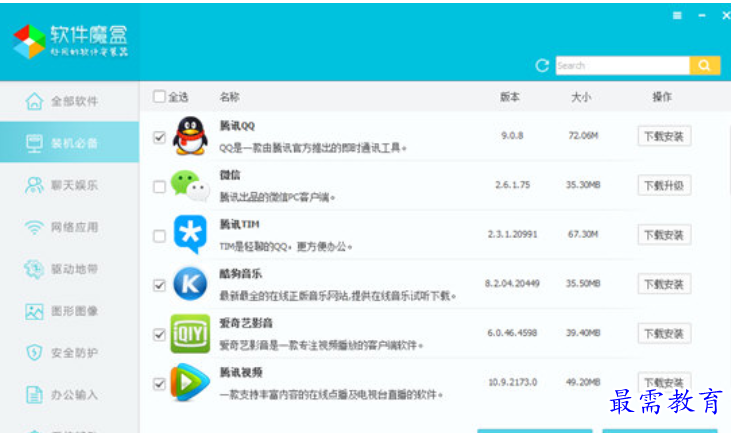Open the 办公输入 category

point(69,395)
